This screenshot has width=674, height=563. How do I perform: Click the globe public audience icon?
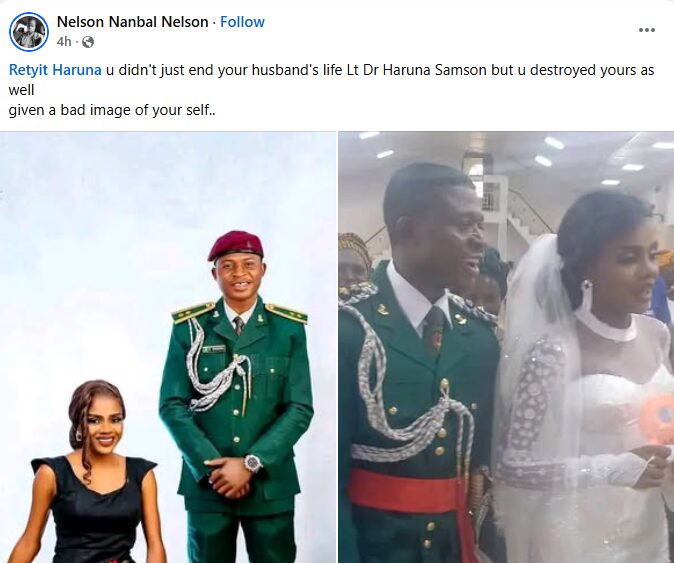point(88,42)
